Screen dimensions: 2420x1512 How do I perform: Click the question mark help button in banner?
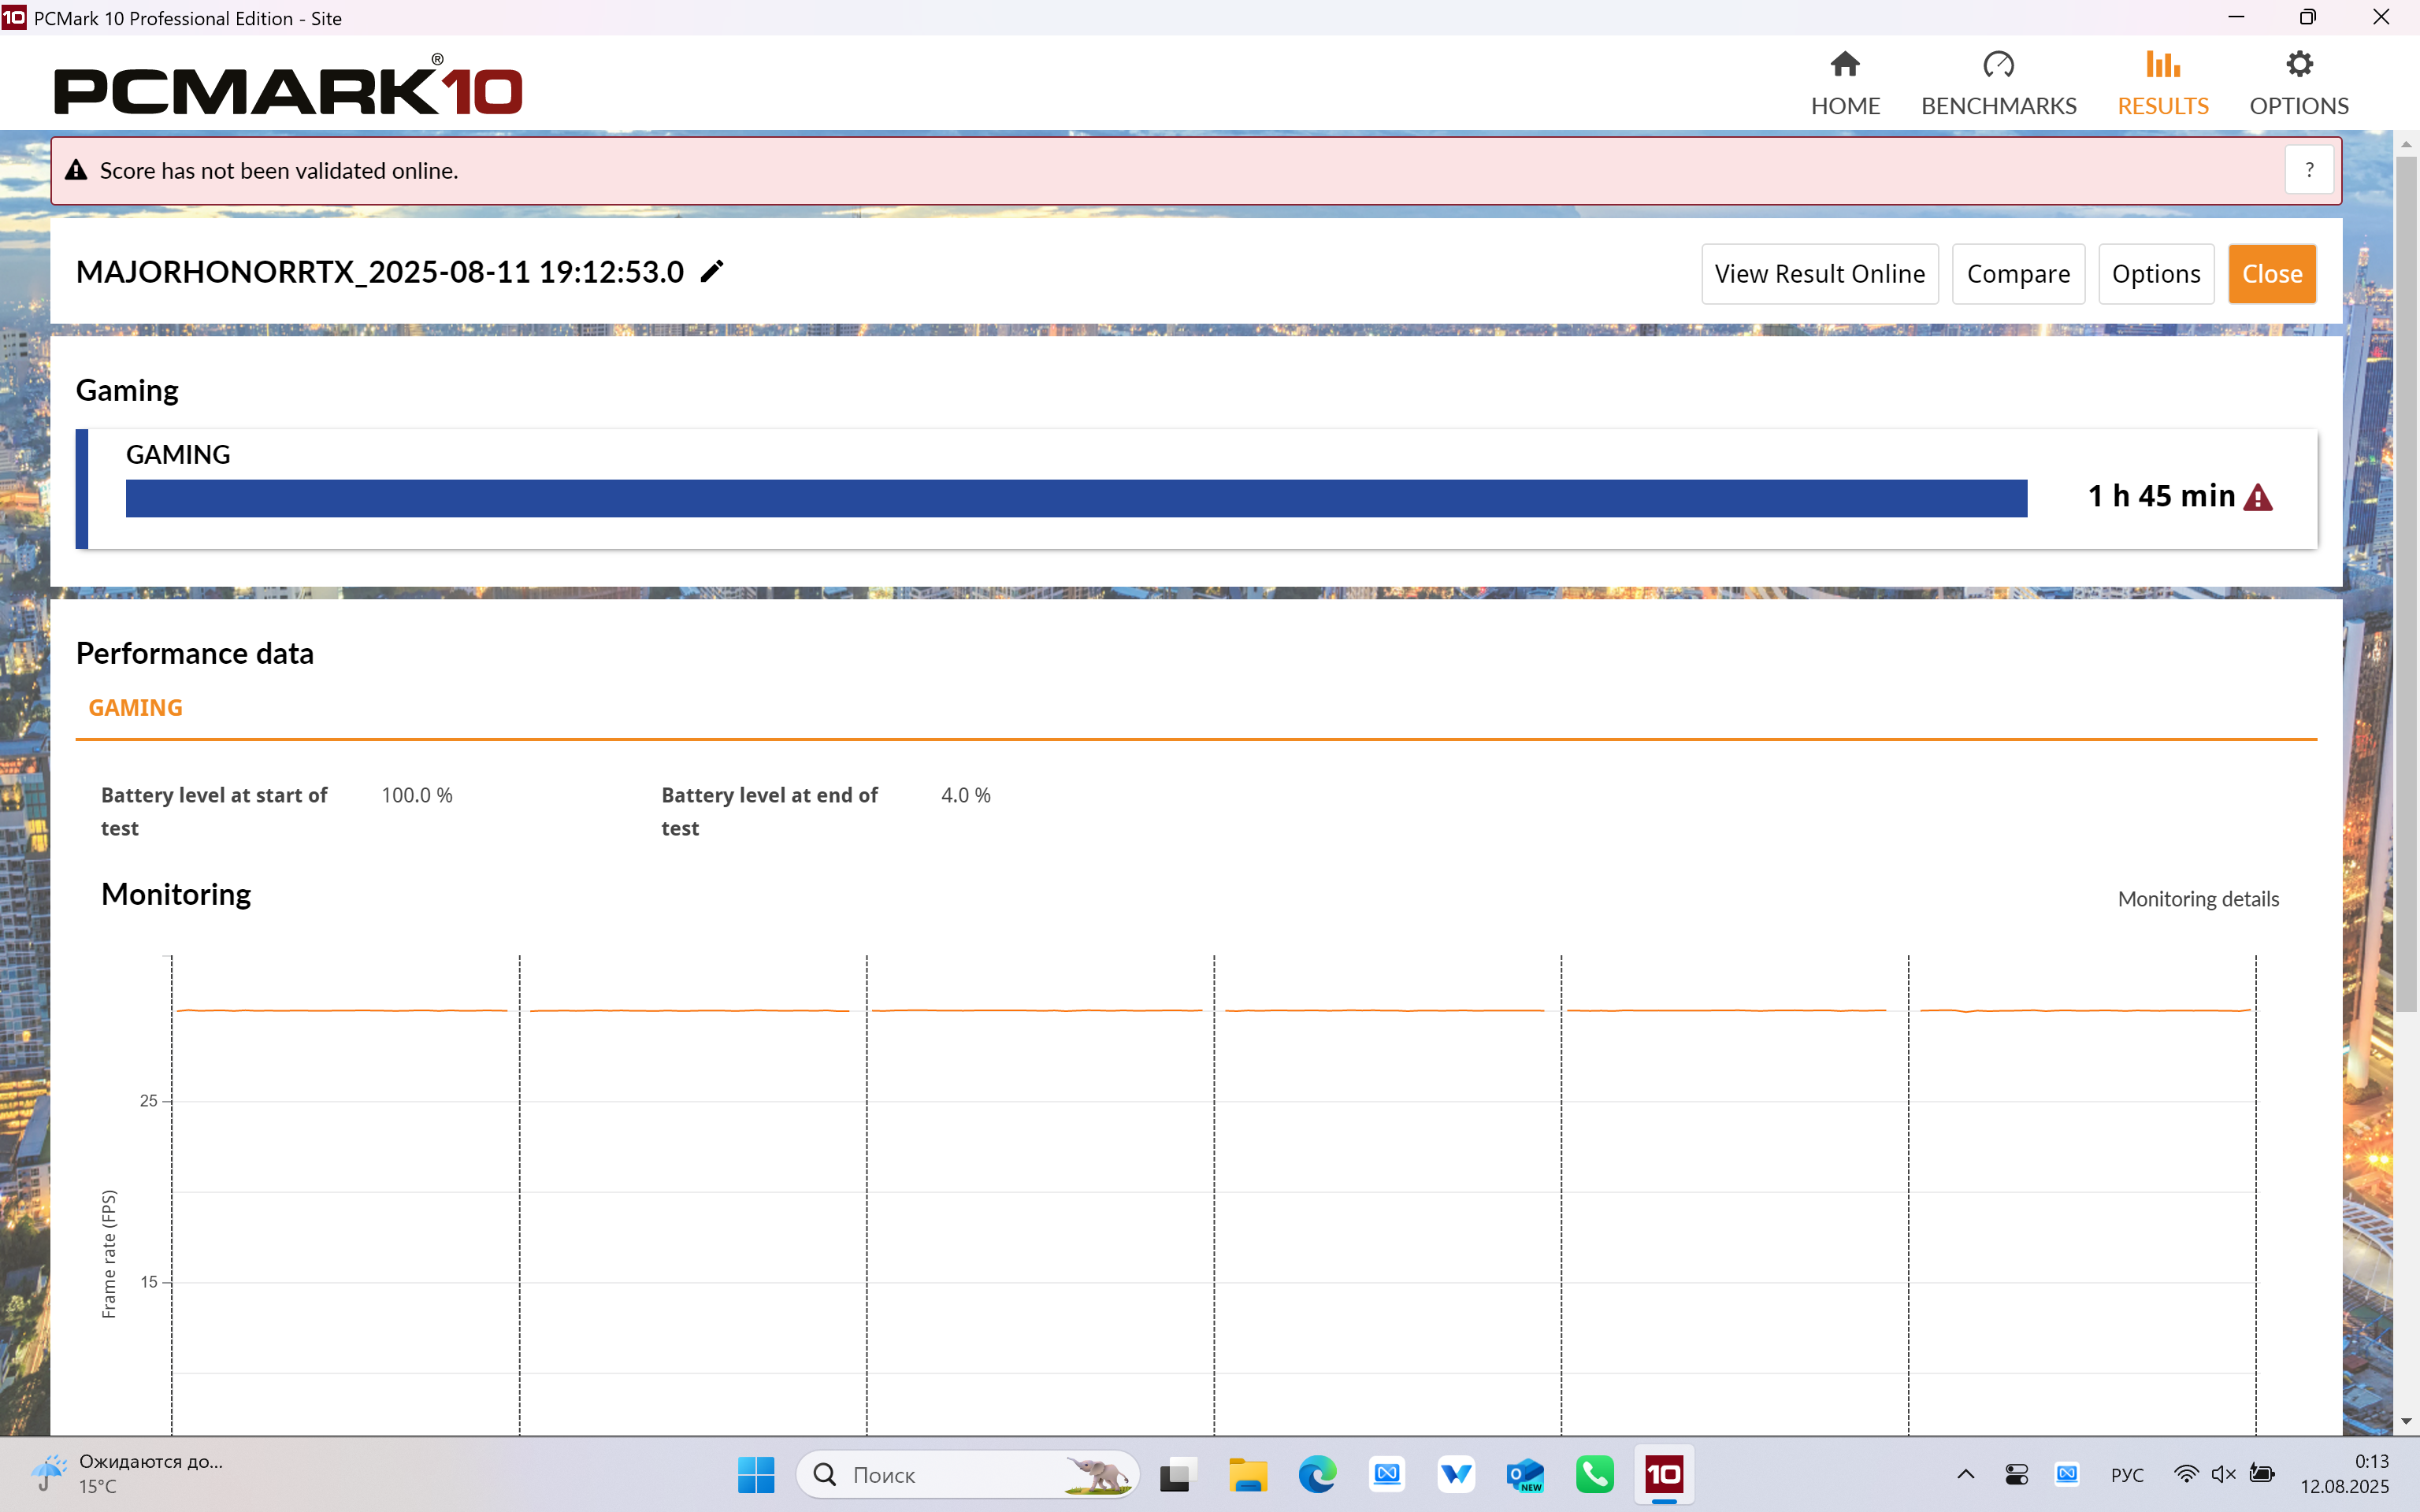pos(2308,170)
